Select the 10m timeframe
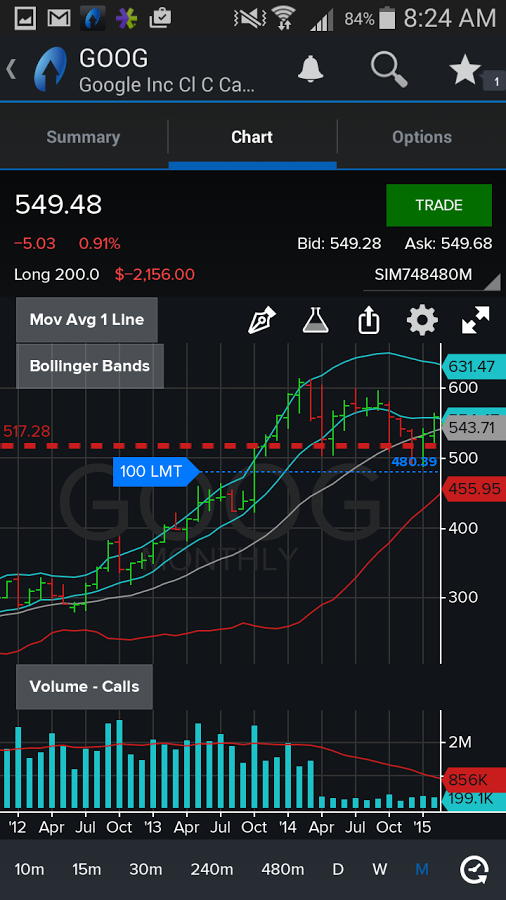Image resolution: width=506 pixels, height=900 pixels. (29, 870)
